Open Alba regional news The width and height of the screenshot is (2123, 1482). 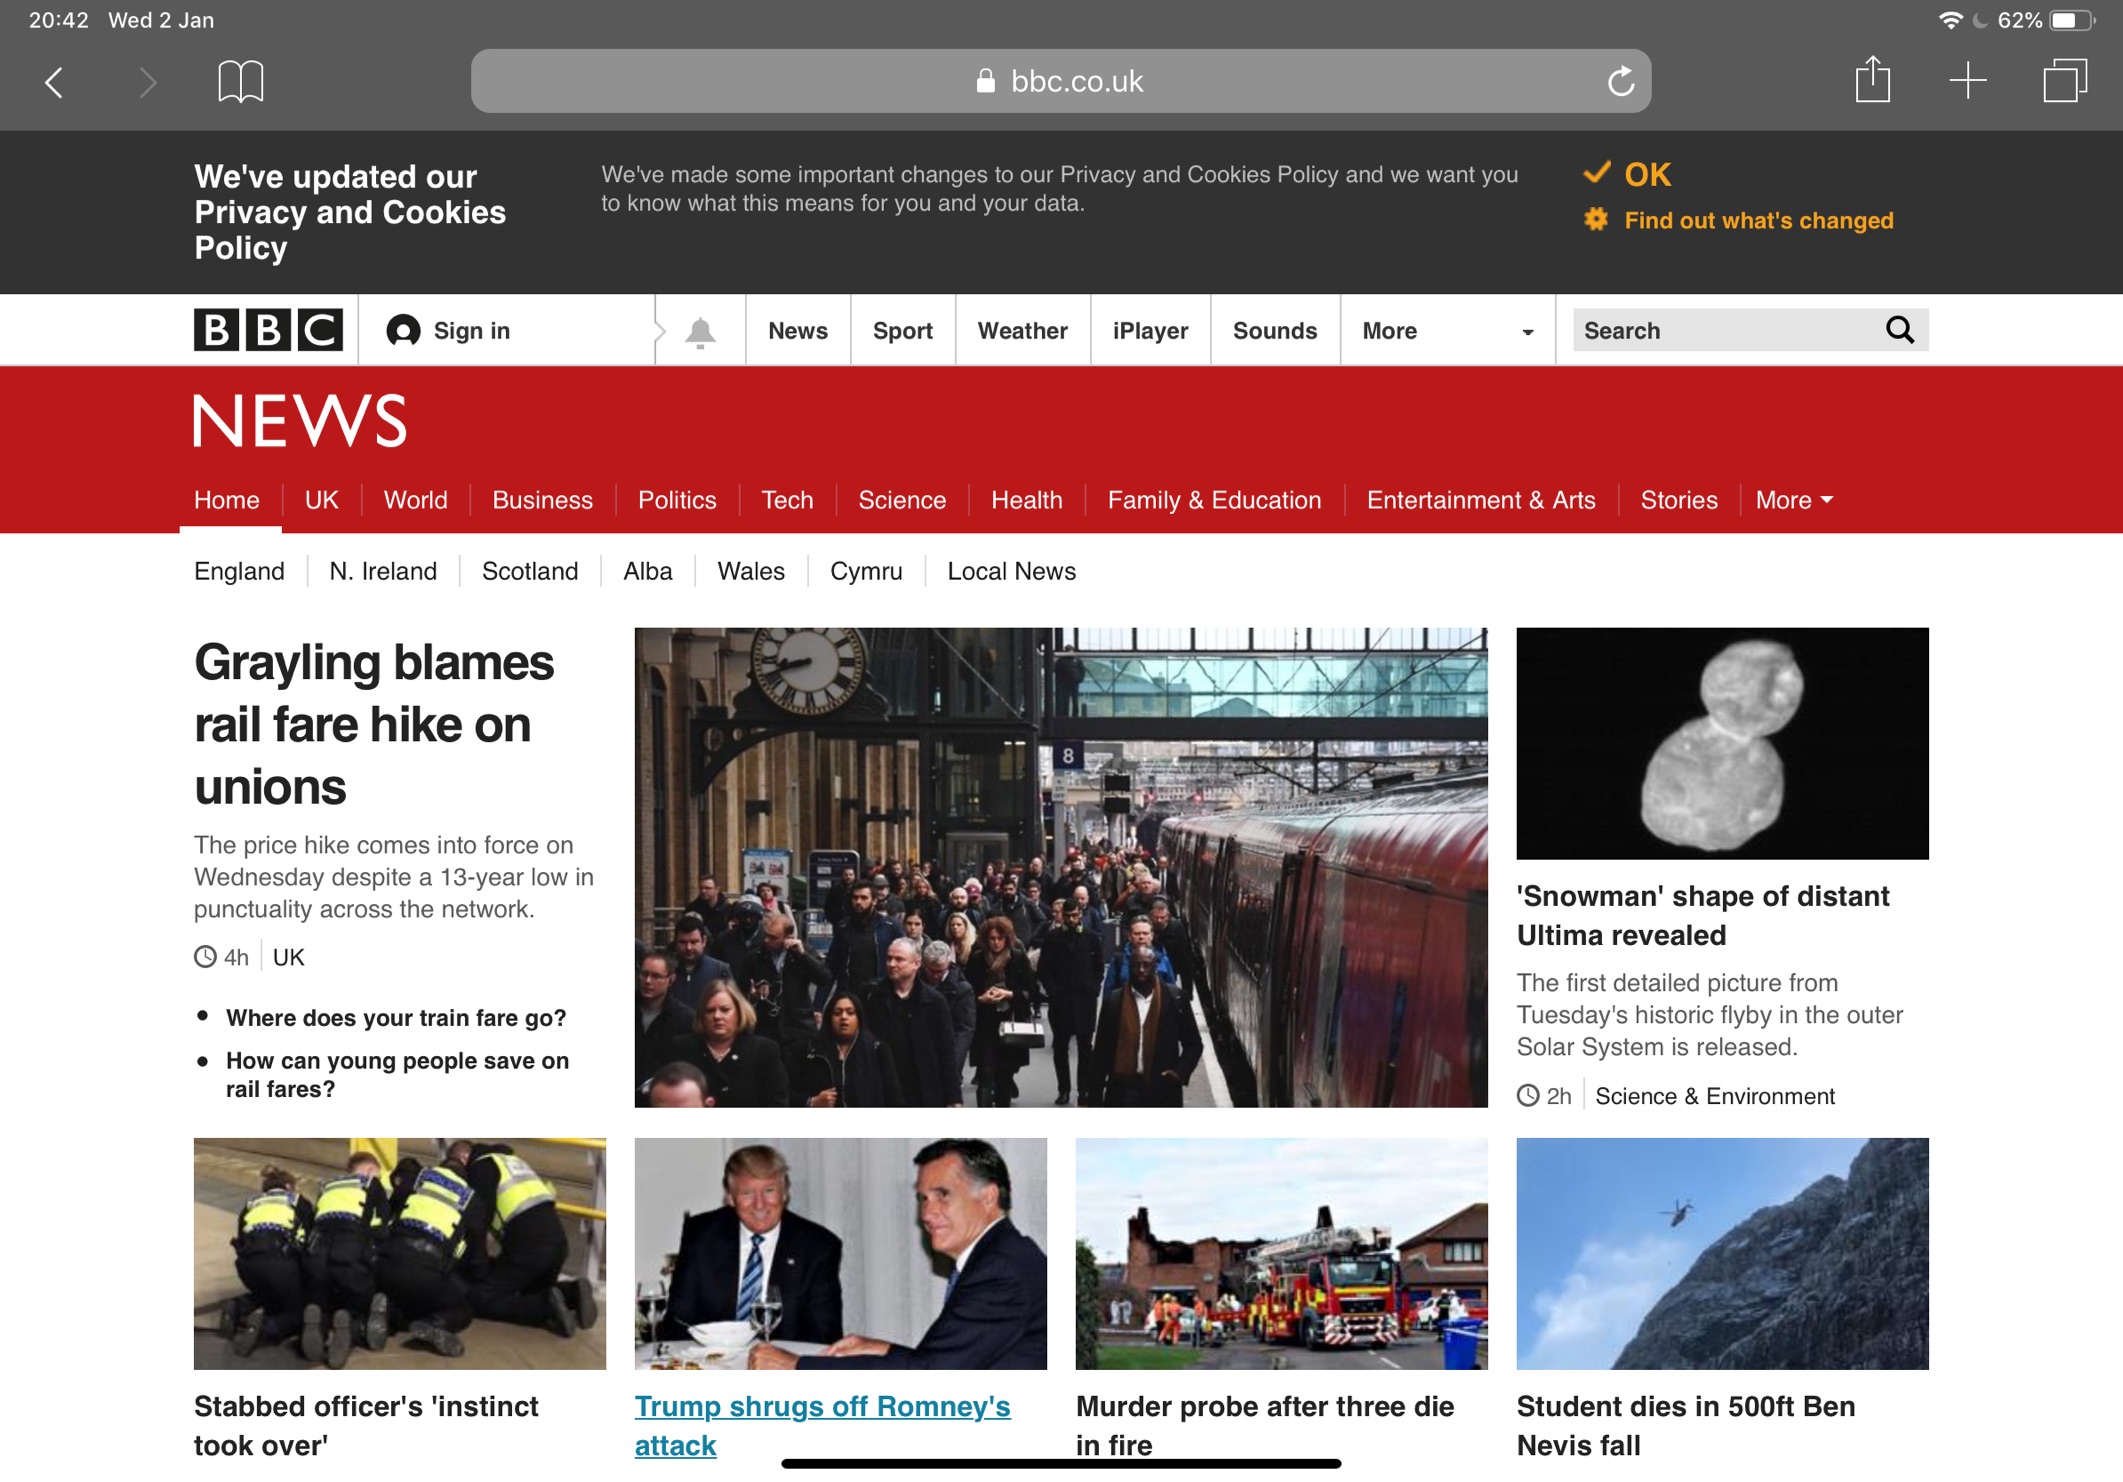point(647,571)
